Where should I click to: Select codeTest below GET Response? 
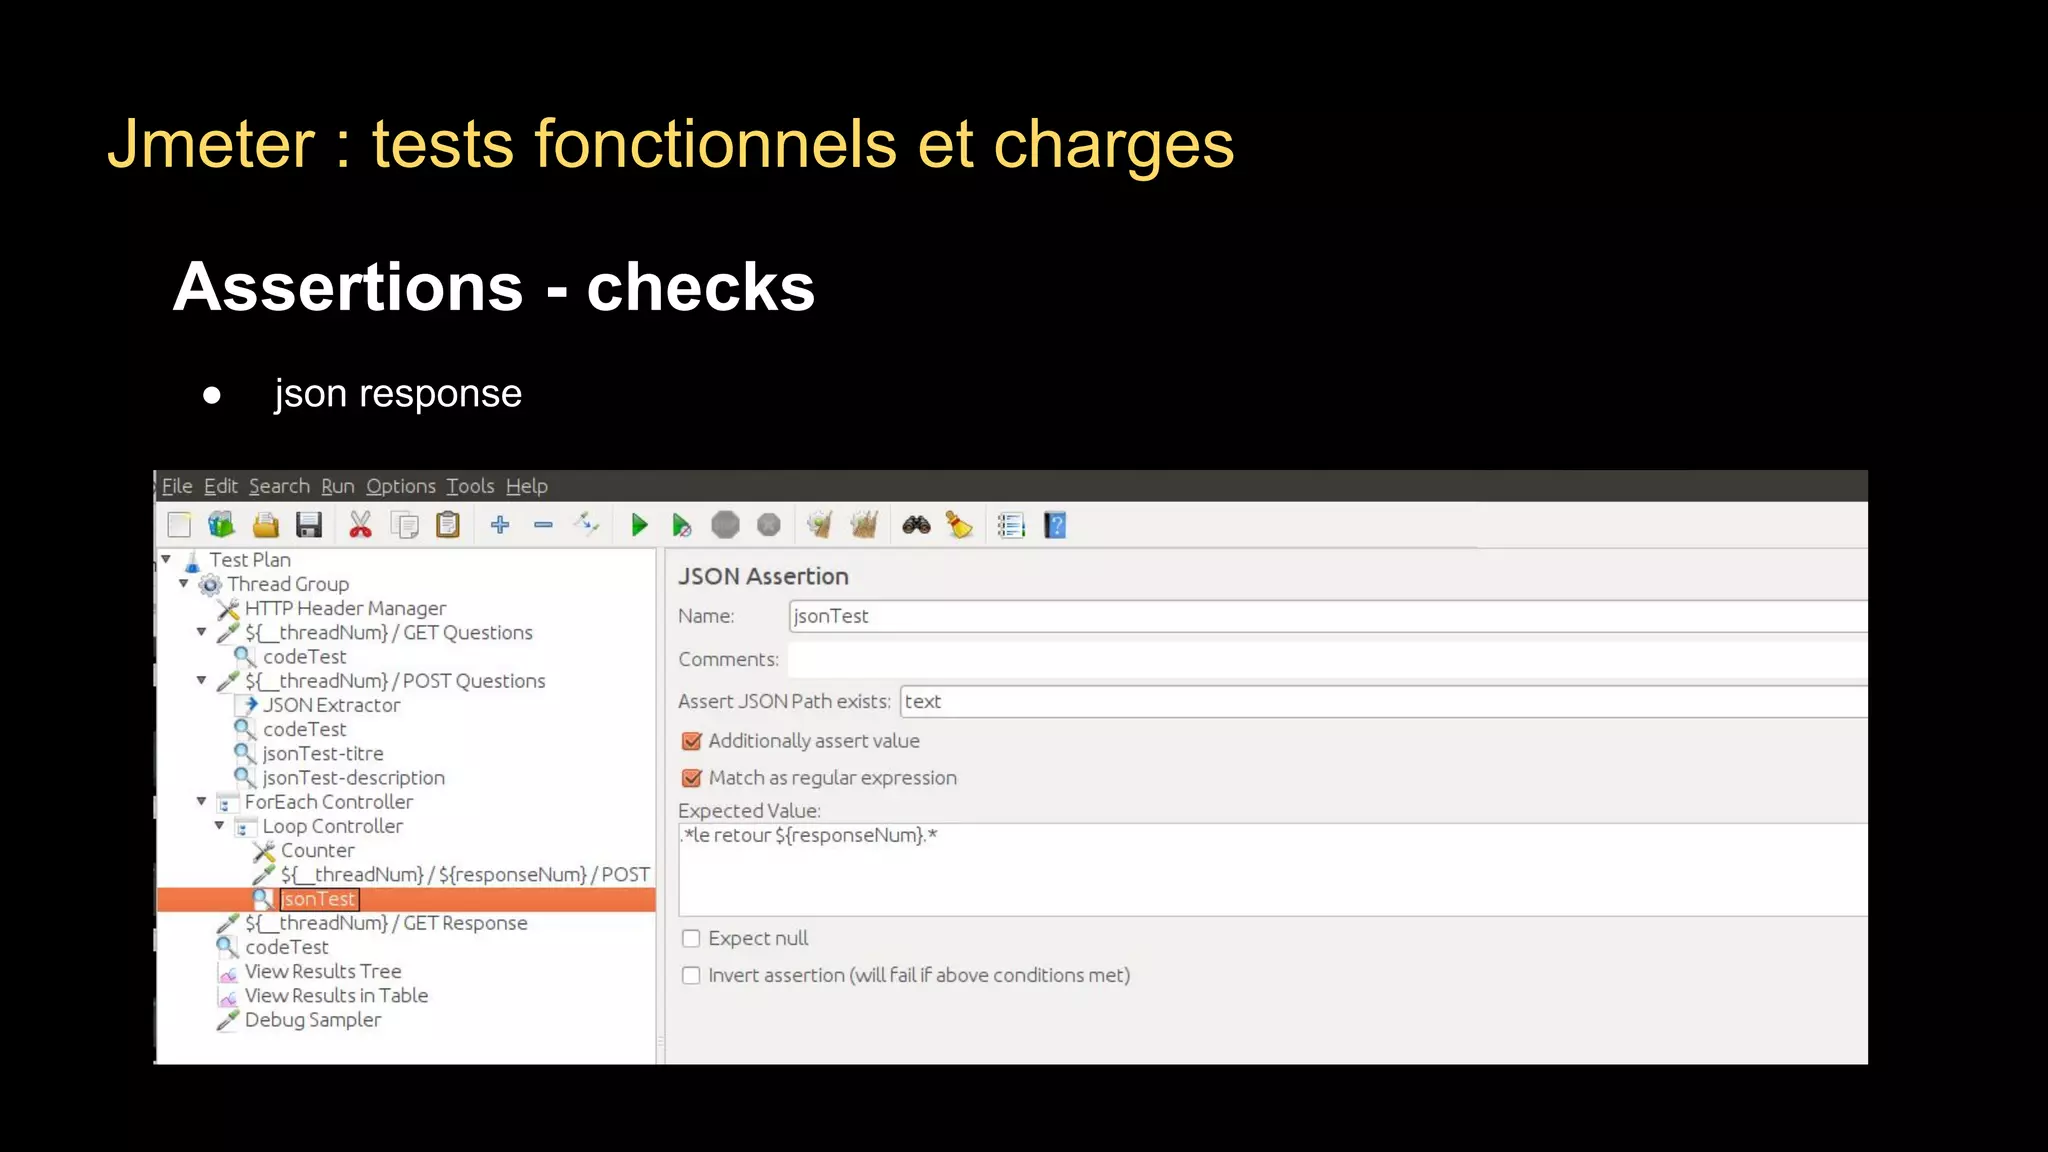[286, 947]
